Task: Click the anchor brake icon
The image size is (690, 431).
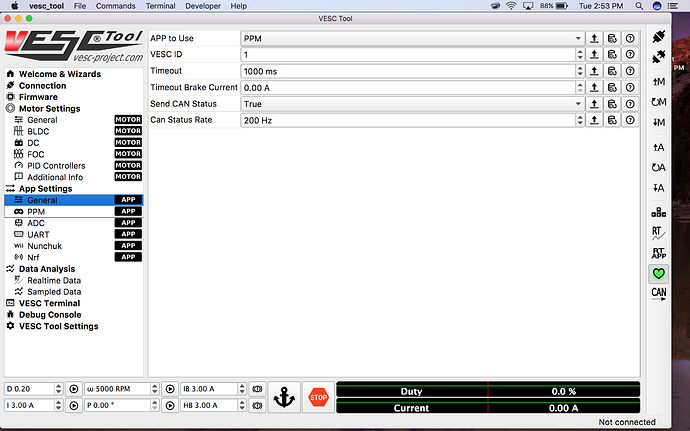Action: [283, 396]
